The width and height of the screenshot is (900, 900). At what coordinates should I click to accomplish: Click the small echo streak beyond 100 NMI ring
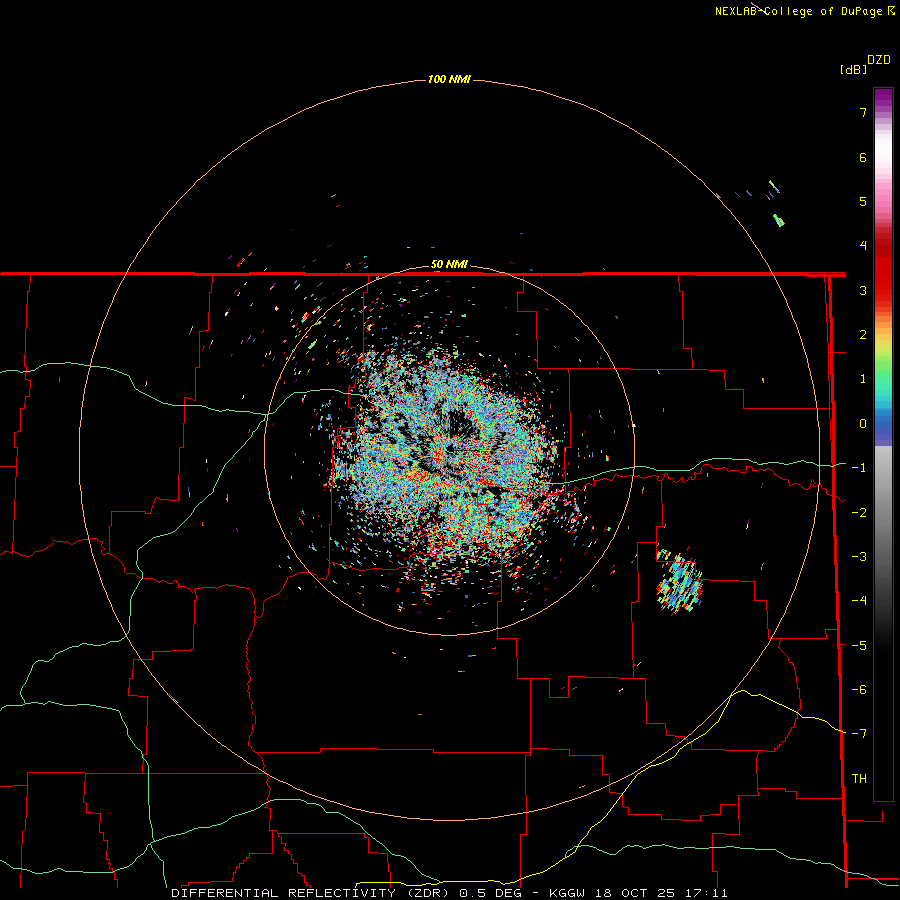pyautogui.click(x=778, y=220)
